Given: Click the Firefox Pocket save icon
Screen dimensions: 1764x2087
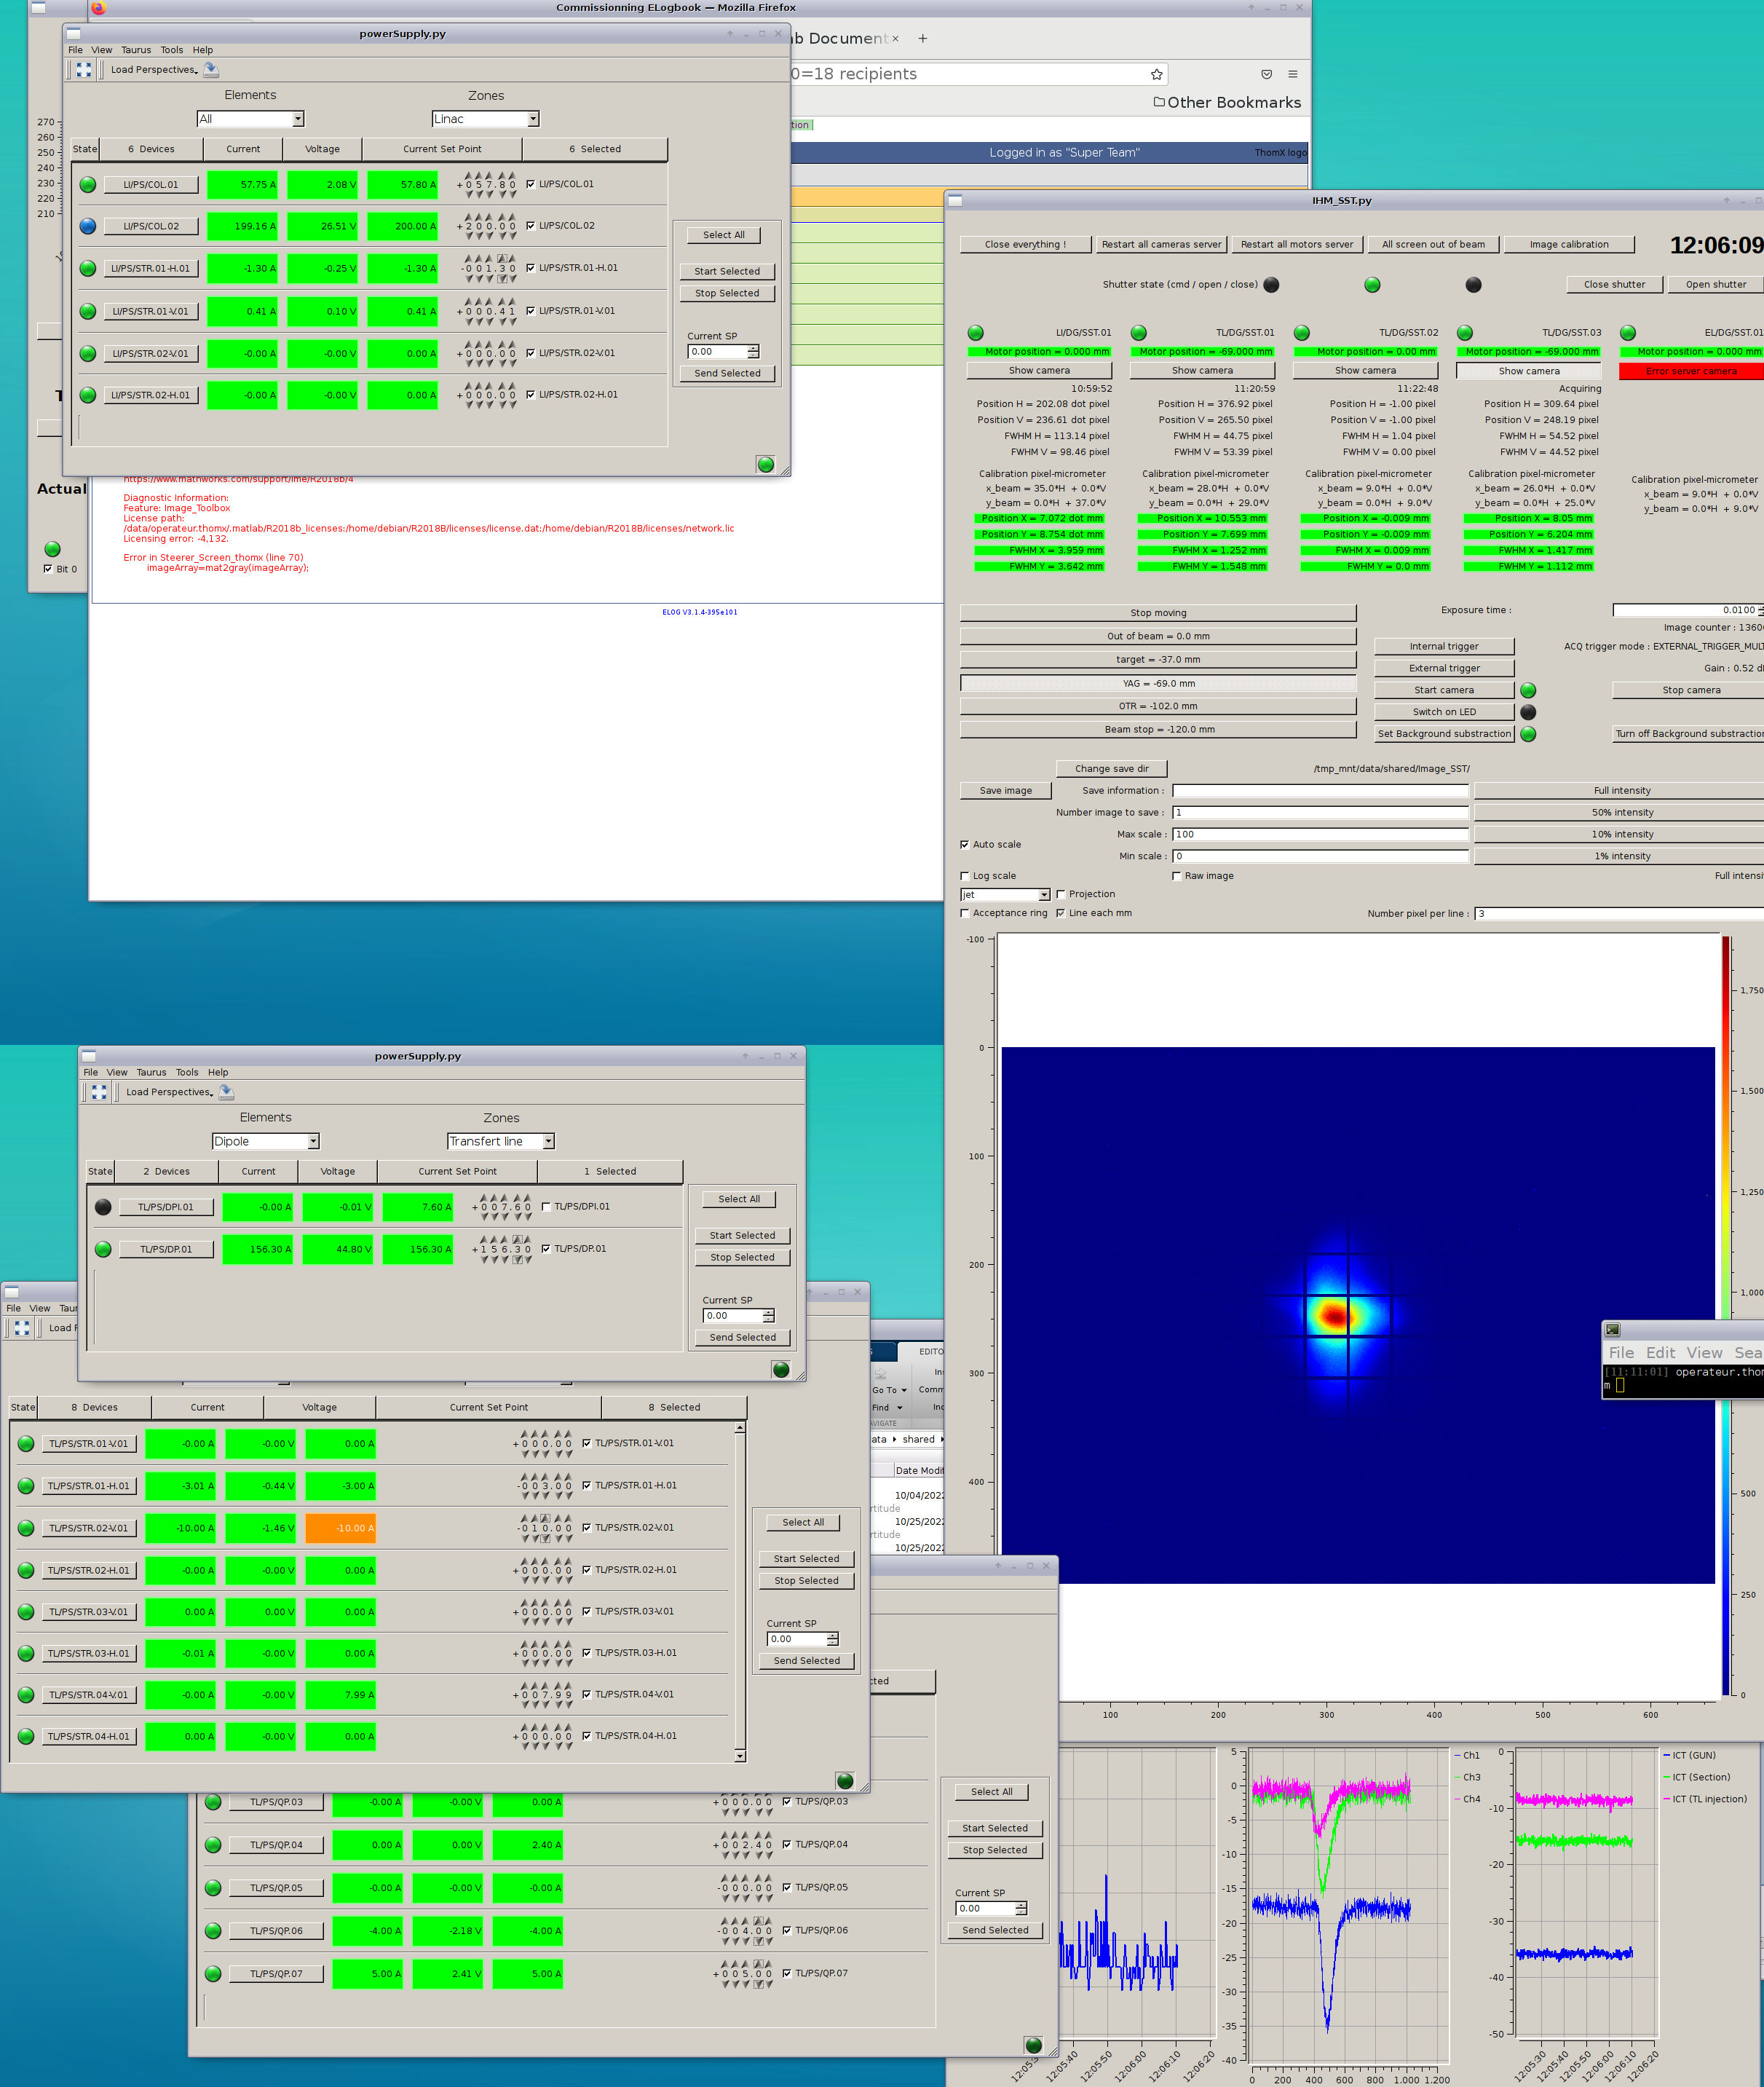Looking at the screenshot, I should pyautogui.click(x=1266, y=74).
